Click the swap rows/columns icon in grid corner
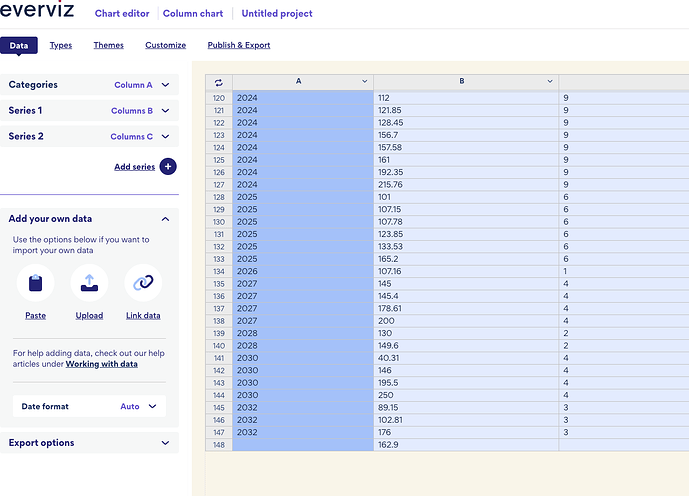 (219, 82)
